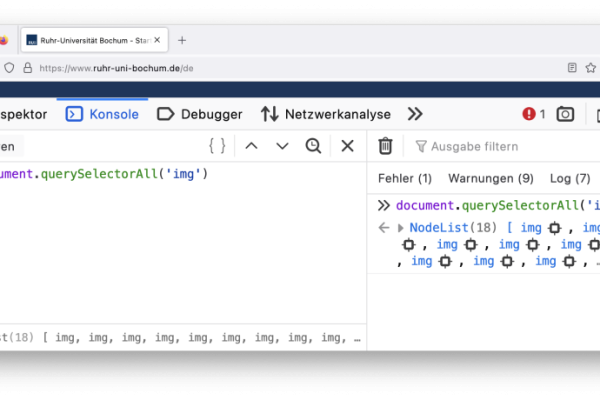The image size is (600, 400).
Task: Click the site security lock icon
Action: pyautogui.click(x=28, y=68)
